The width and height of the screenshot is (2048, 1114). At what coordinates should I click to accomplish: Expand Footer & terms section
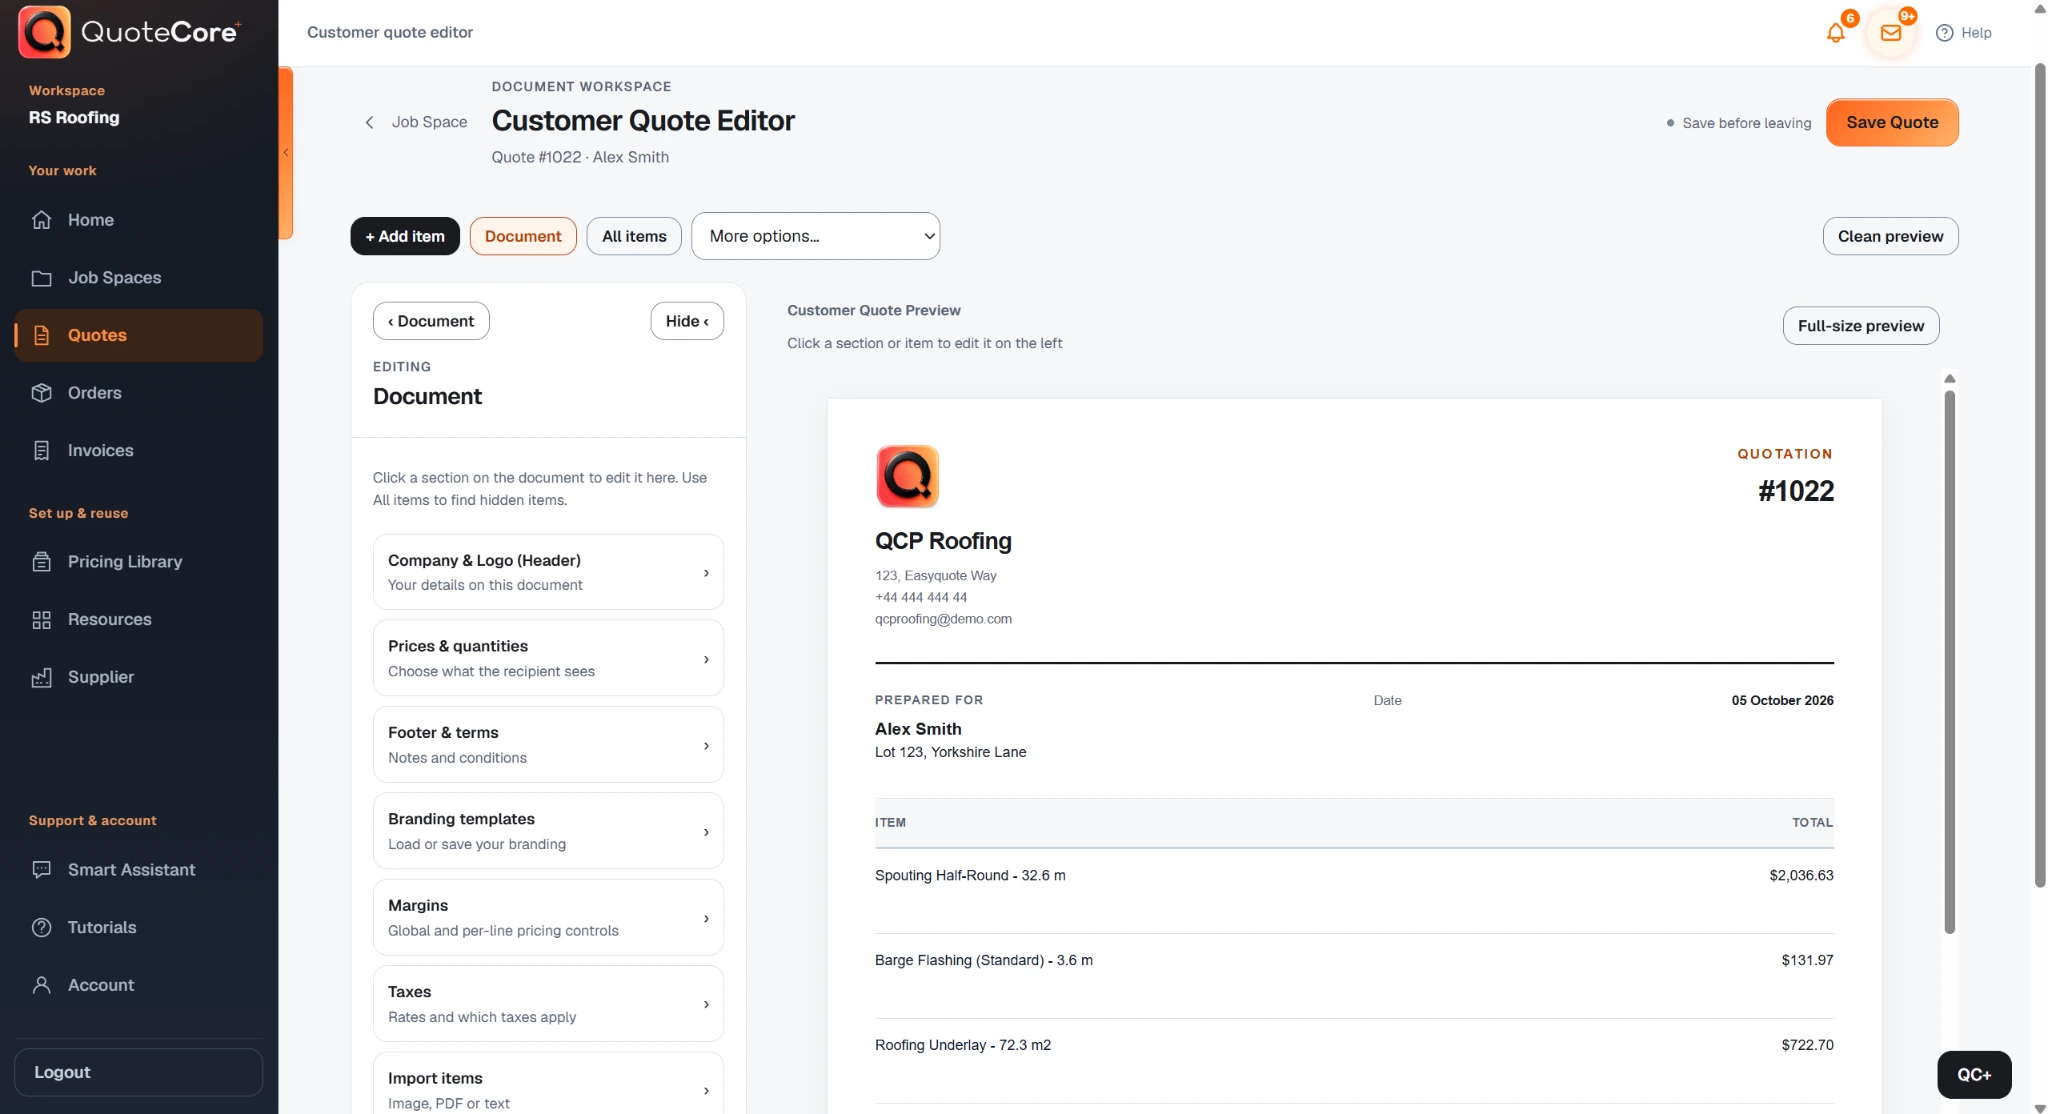click(548, 745)
